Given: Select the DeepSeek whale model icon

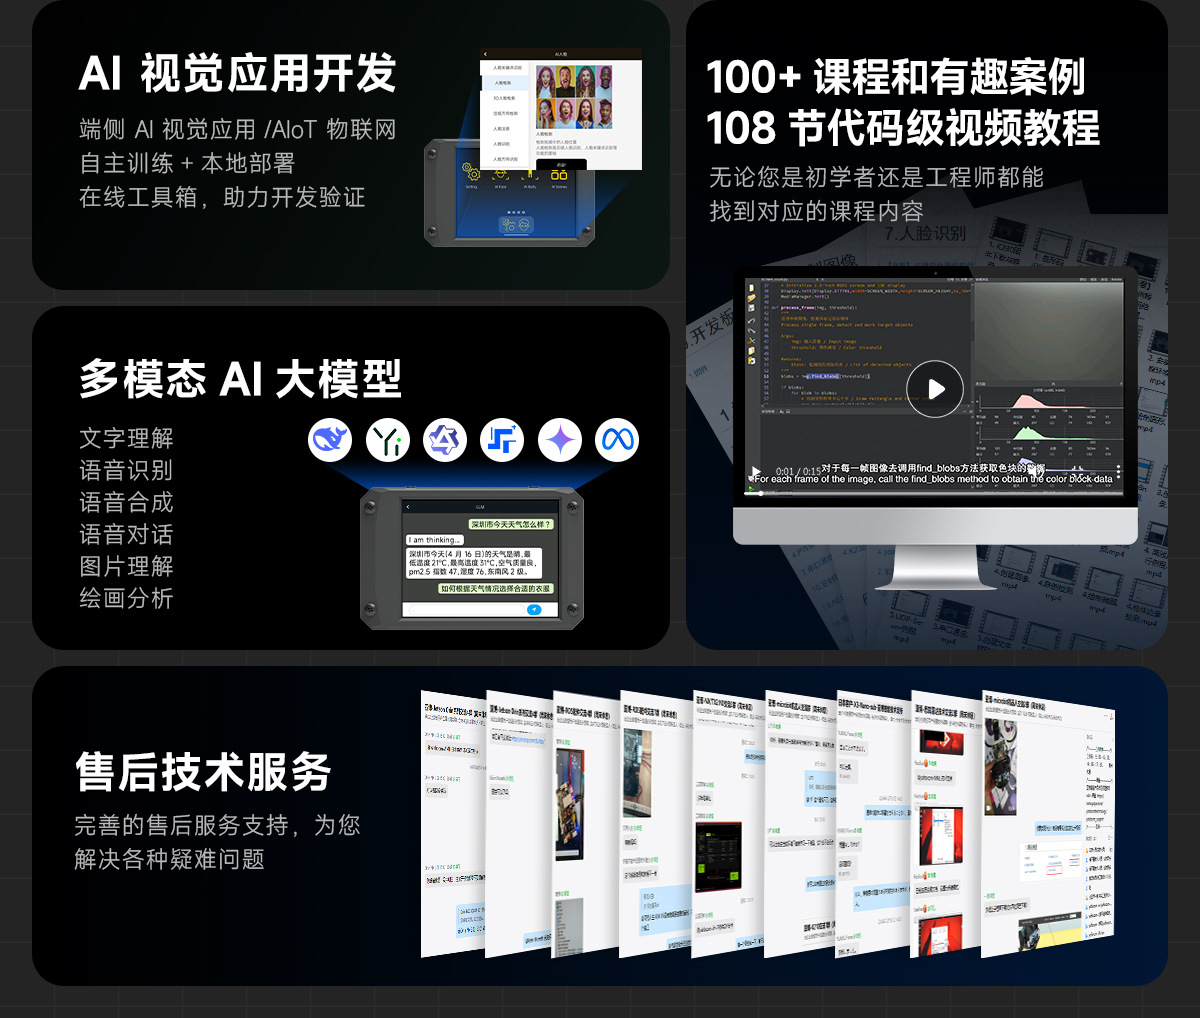Looking at the screenshot, I should tap(331, 439).
